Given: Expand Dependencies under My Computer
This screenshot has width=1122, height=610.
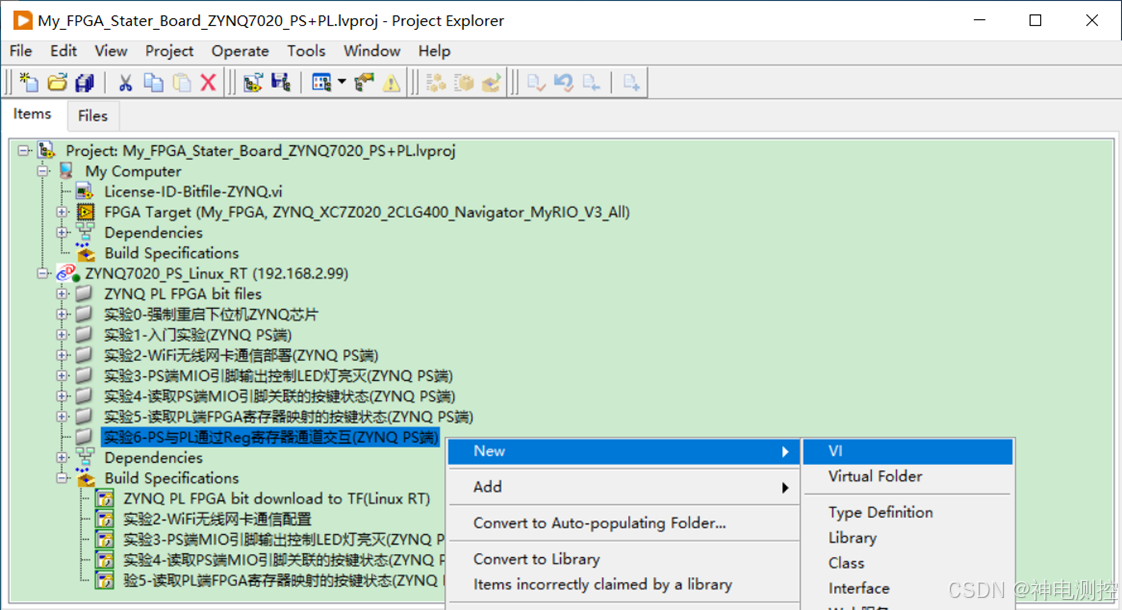Looking at the screenshot, I should [62, 233].
